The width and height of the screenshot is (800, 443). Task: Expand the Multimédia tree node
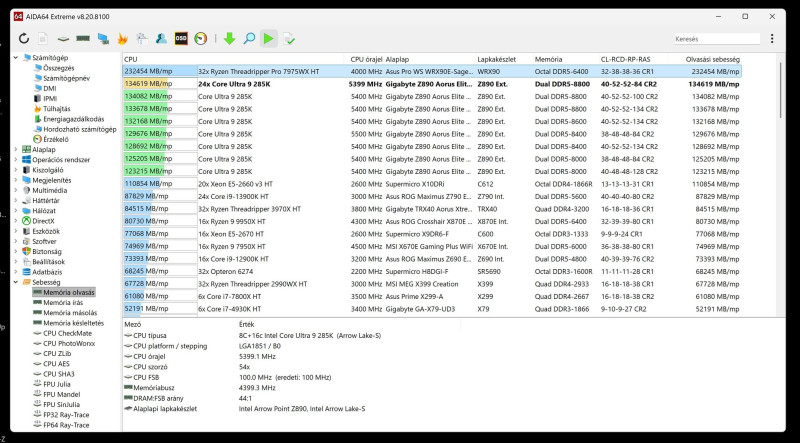(16, 190)
